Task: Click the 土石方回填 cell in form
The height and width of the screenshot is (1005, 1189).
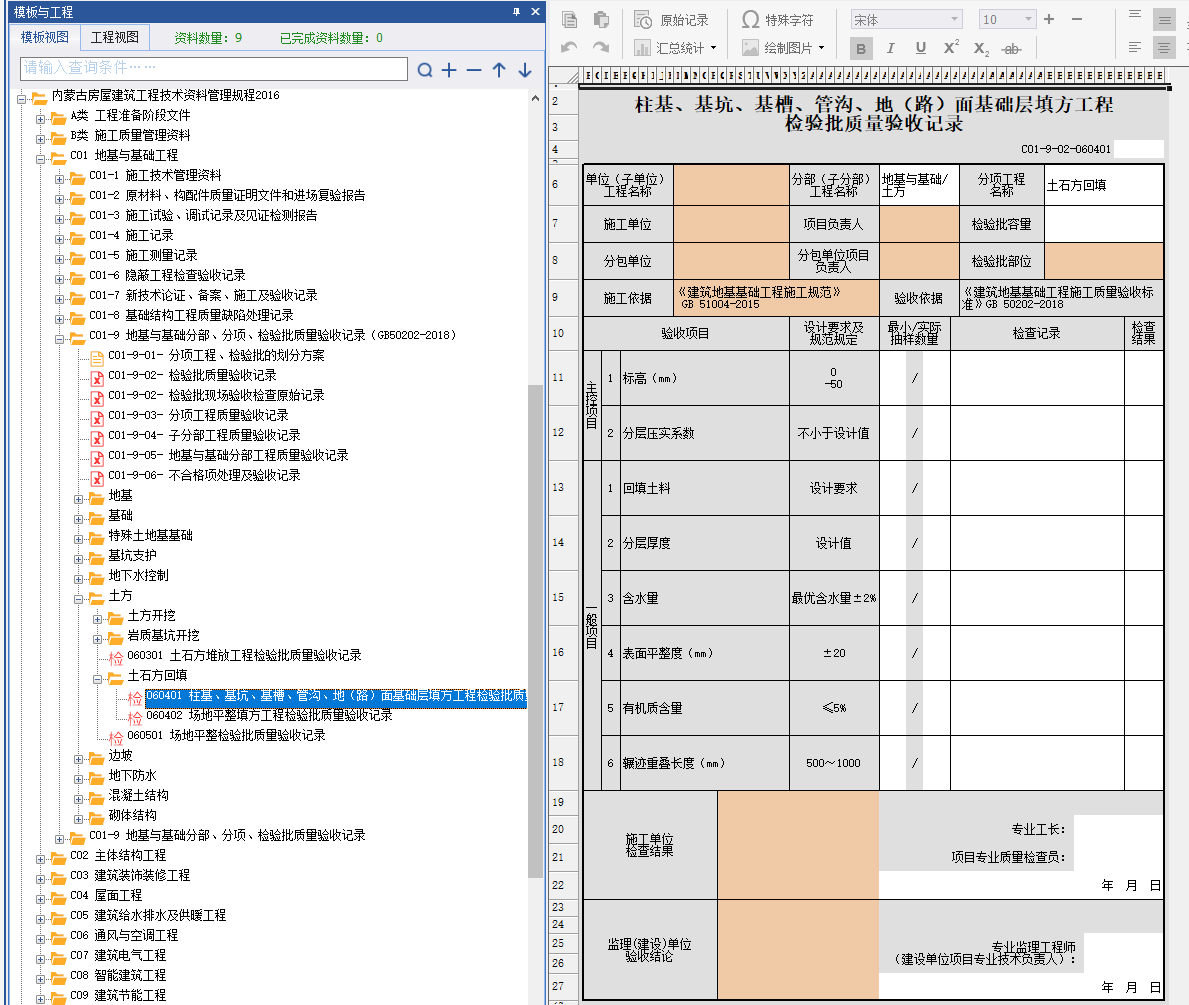Action: pos(1103,184)
